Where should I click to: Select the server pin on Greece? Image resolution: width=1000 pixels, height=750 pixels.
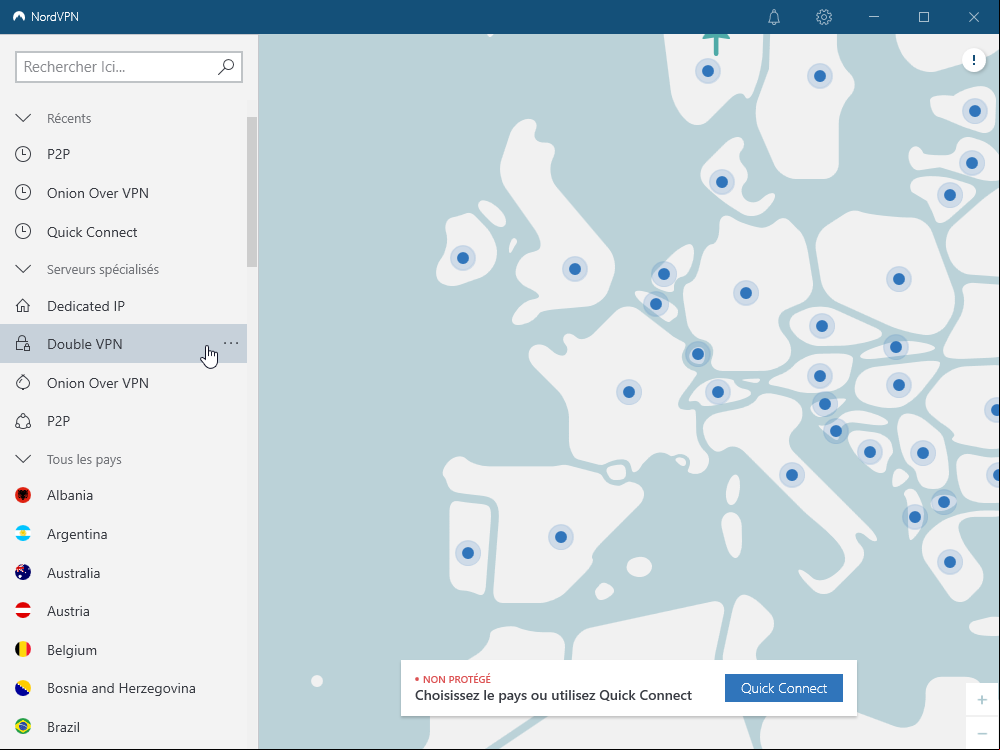[x=950, y=562]
